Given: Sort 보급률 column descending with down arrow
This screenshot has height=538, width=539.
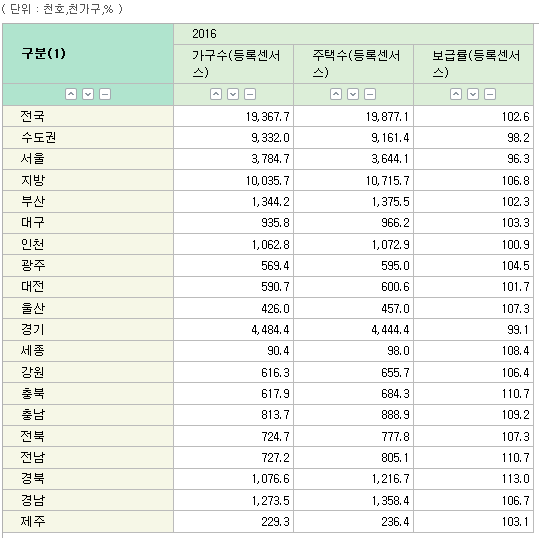Looking at the screenshot, I should 473,94.
